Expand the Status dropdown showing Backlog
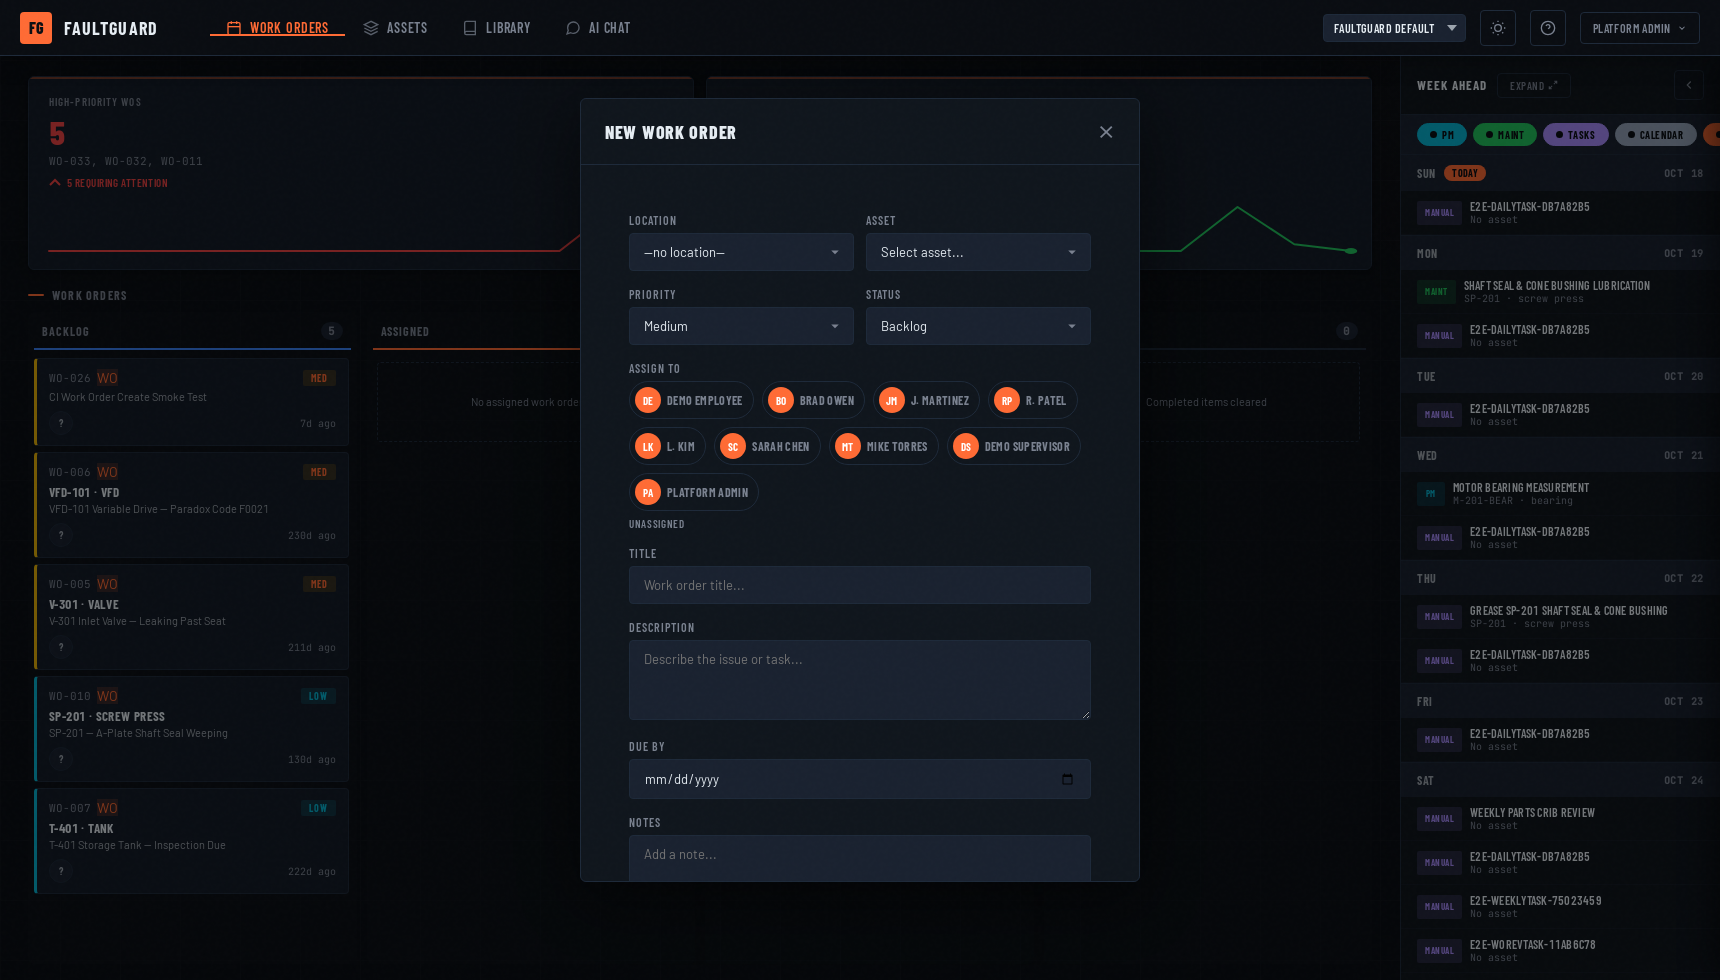Screen dimensions: 1720x980 (x=978, y=326)
